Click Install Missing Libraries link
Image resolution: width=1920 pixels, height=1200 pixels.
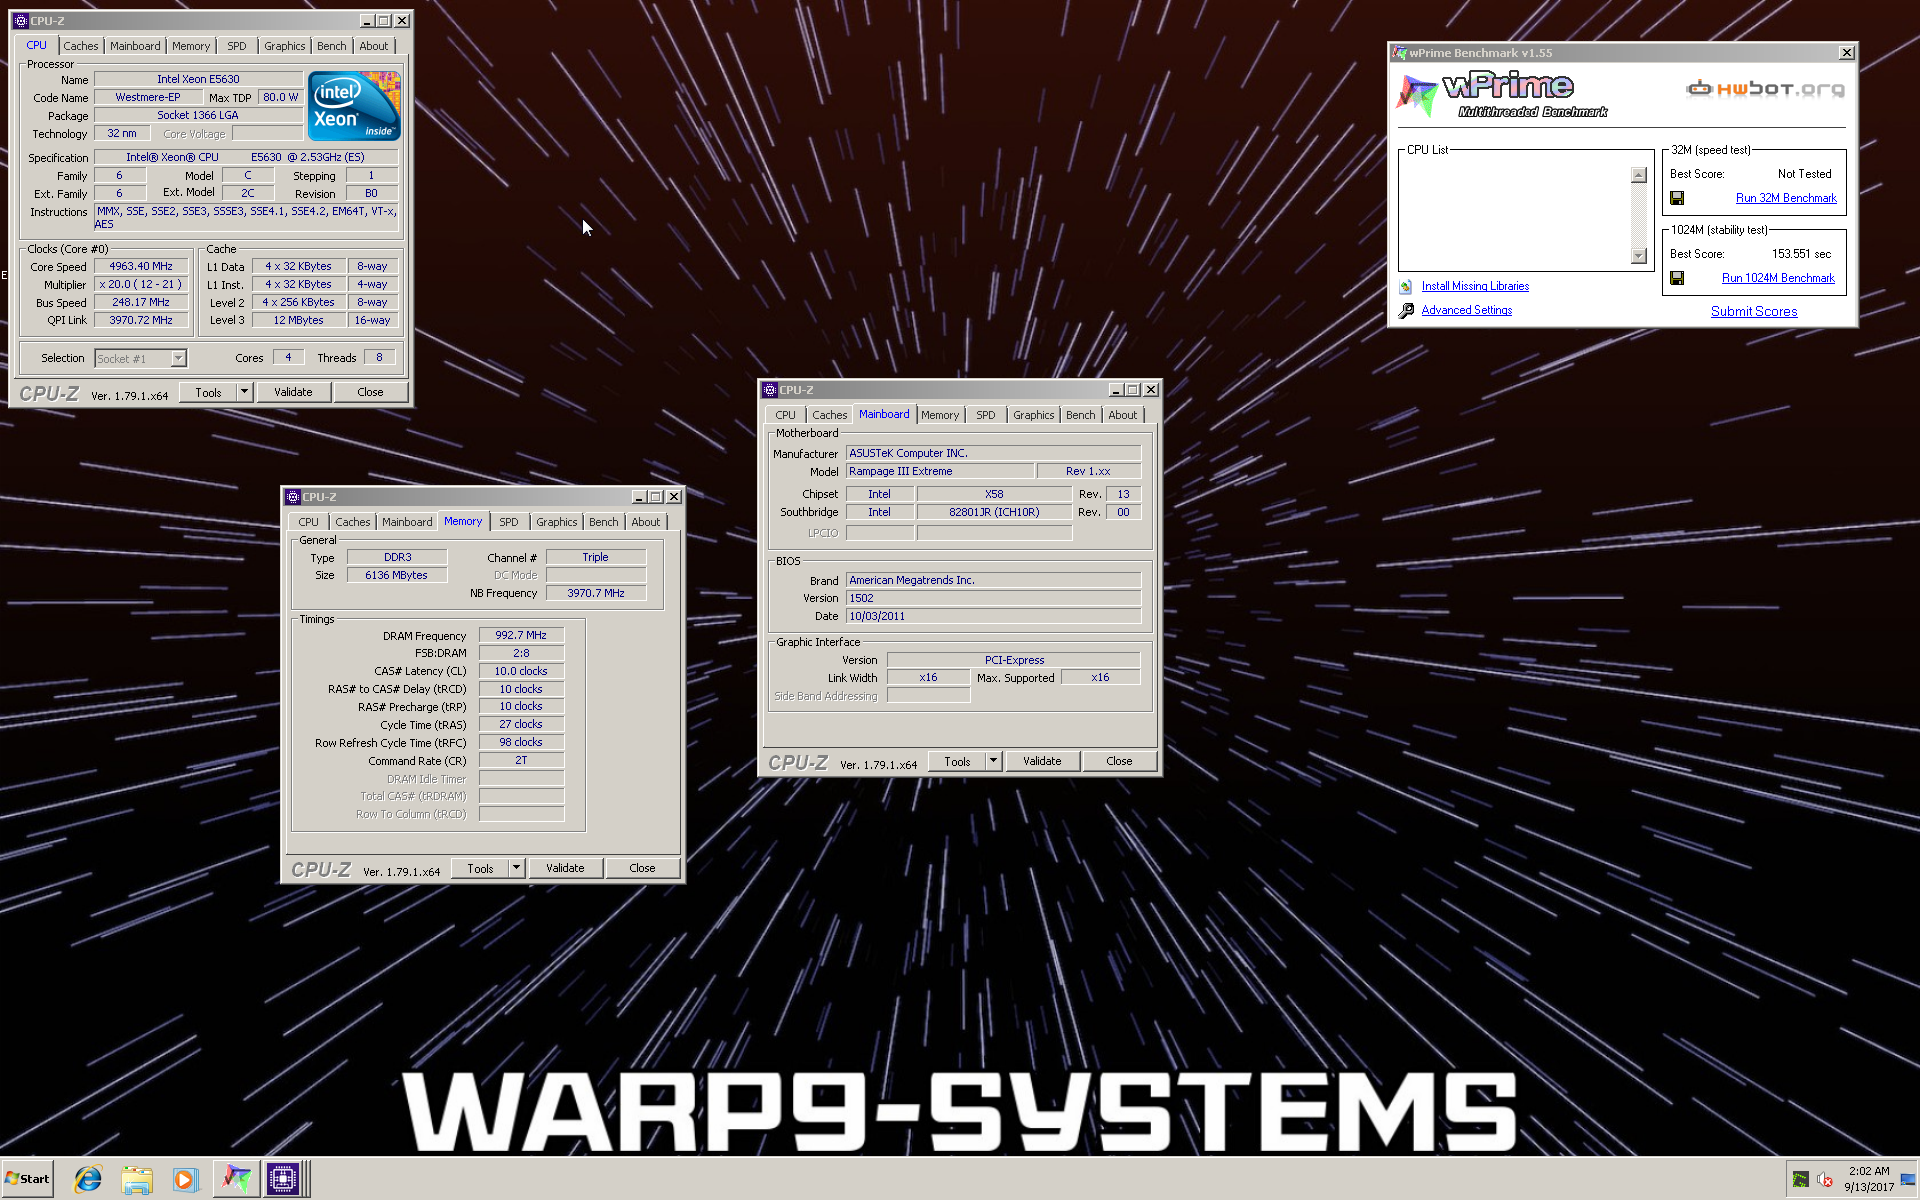pos(1475,286)
